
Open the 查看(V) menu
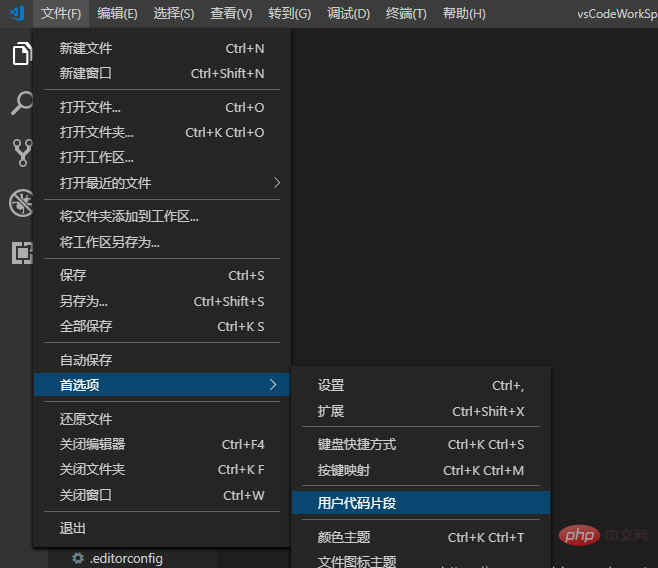point(231,14)
